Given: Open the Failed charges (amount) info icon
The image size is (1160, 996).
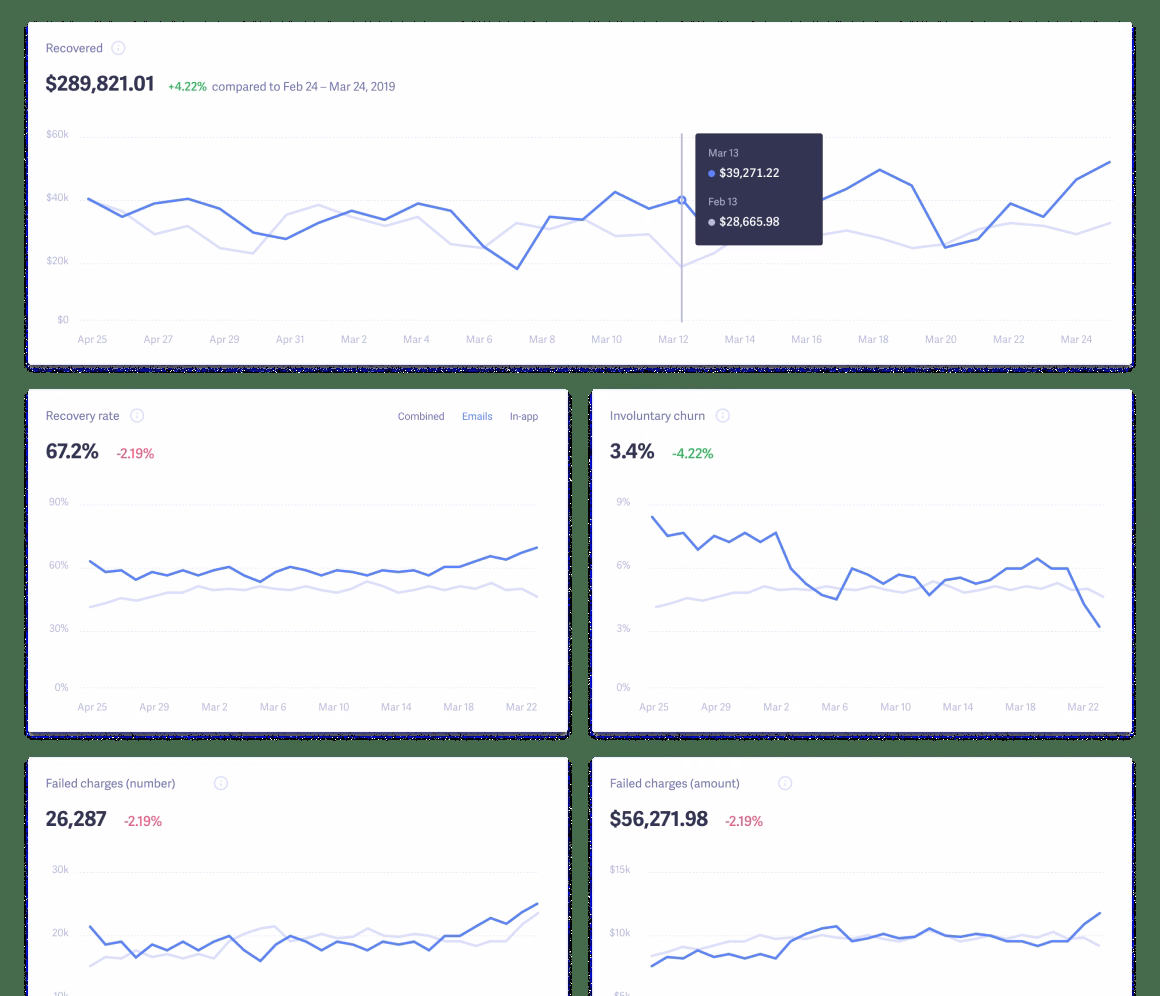Looking at the screenshot, I should pos(785,783).
